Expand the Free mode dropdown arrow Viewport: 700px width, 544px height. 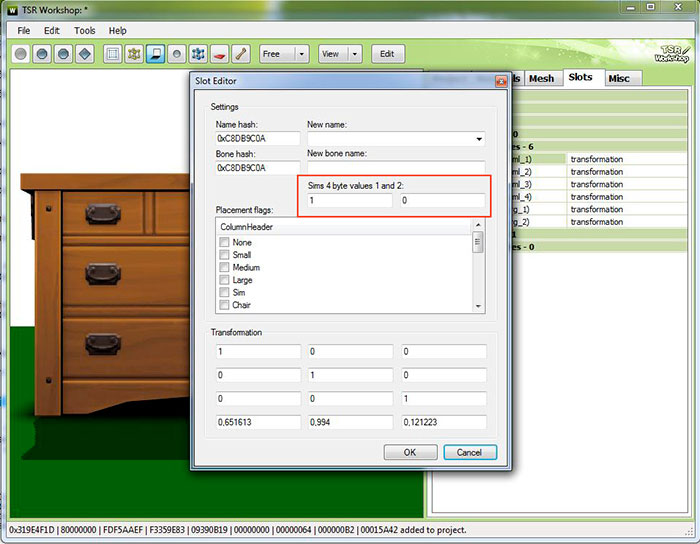(300, 54)
